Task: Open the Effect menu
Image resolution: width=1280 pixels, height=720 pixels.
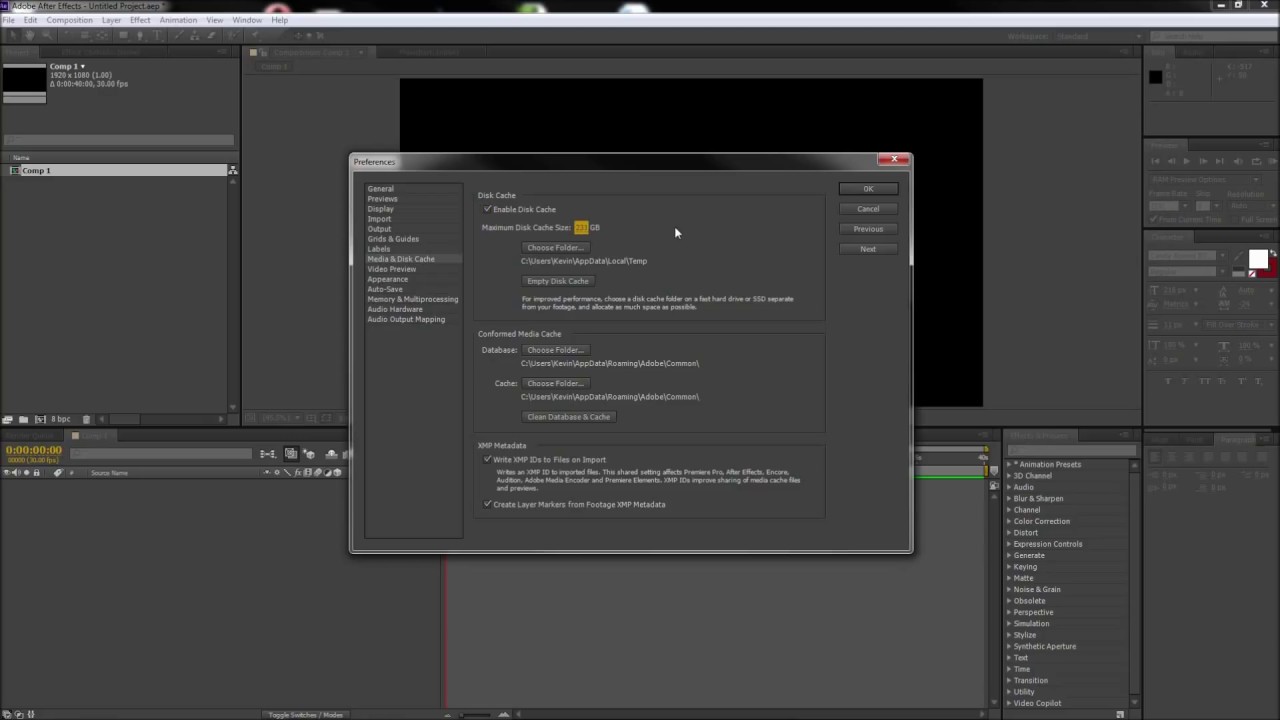Action: pos(140,20)
